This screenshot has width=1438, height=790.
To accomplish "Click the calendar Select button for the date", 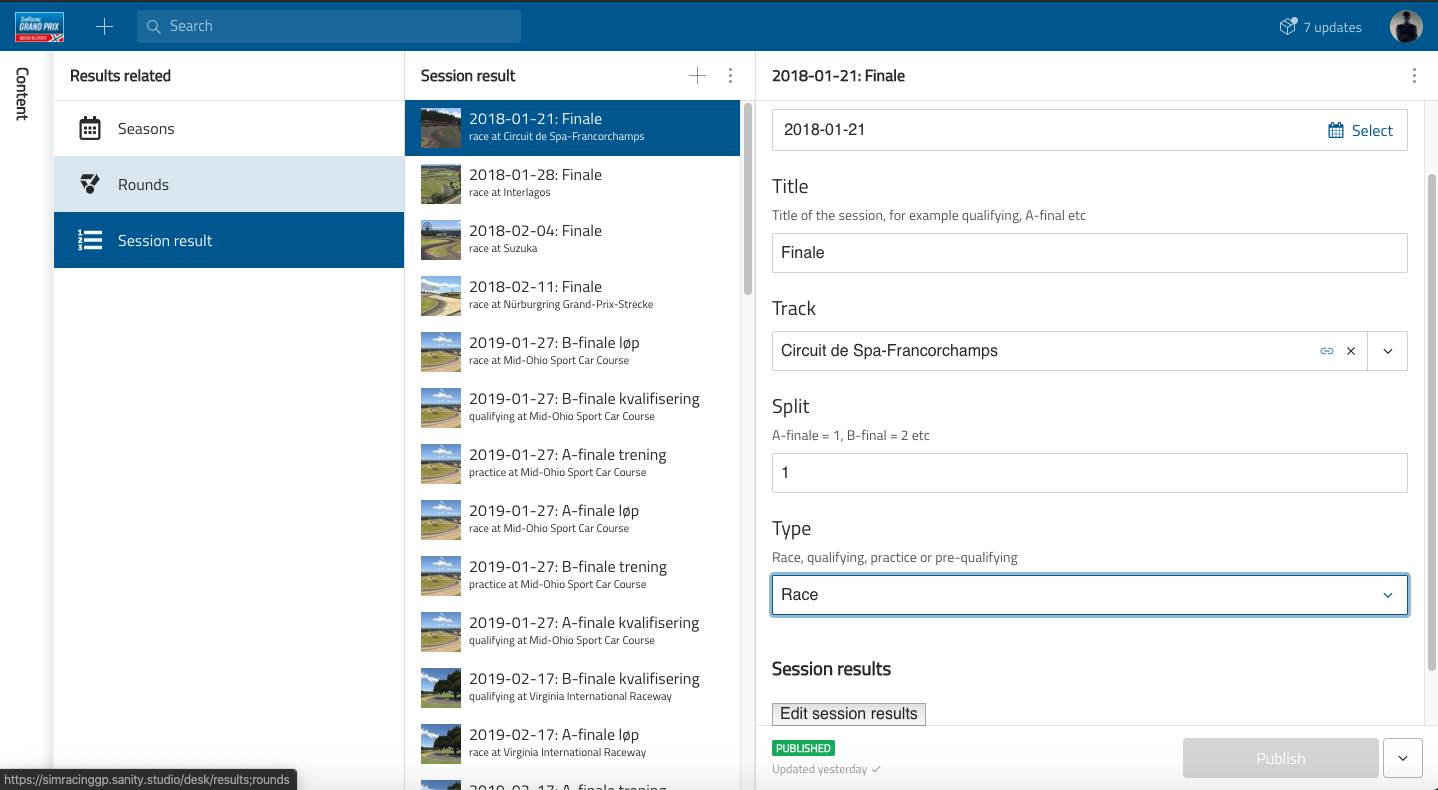I will pos(1360,130).
